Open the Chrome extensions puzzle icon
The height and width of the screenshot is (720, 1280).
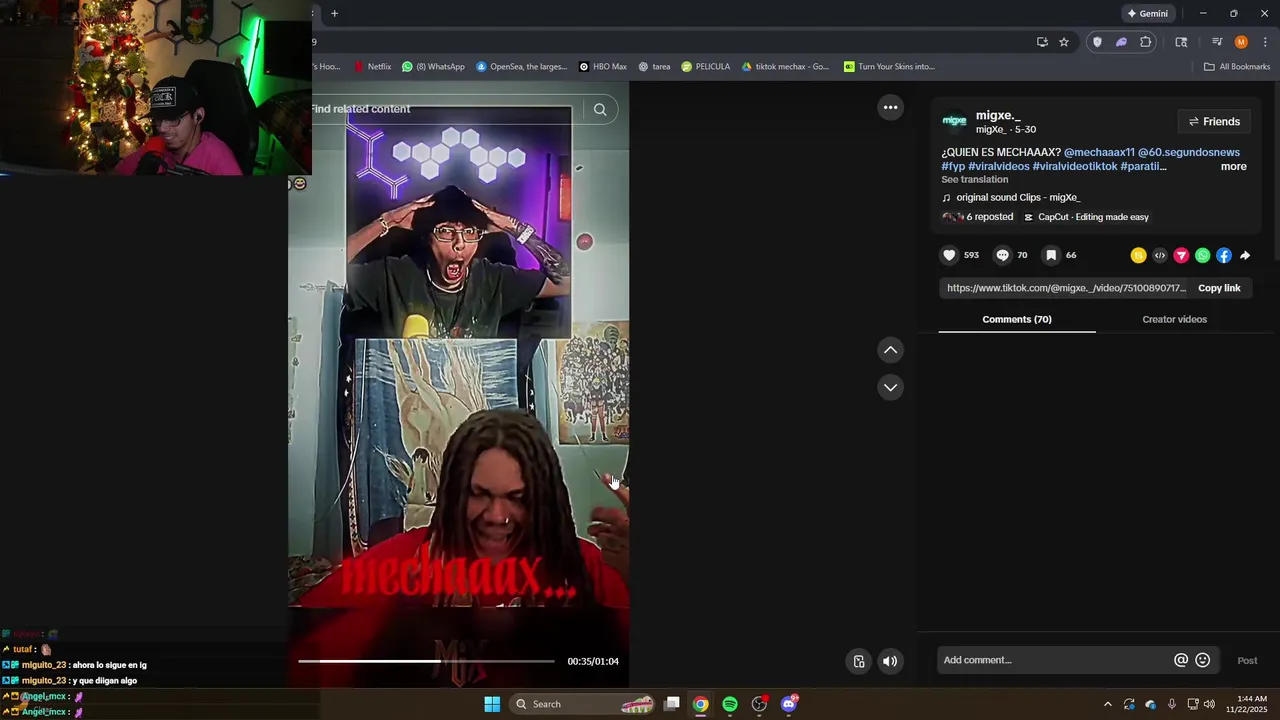click(x=1146, y=42)
